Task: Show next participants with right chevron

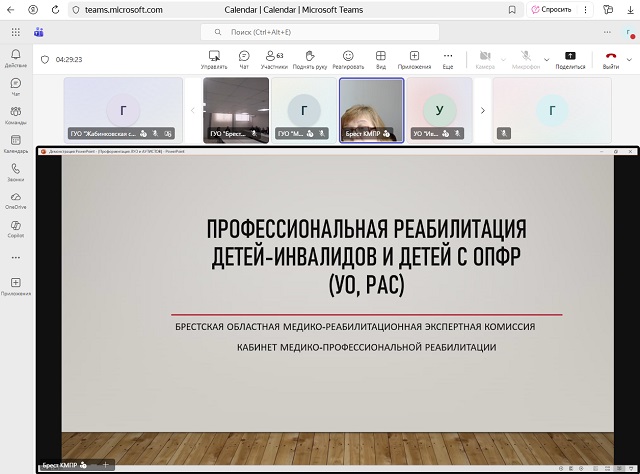Action: point(482,110)
